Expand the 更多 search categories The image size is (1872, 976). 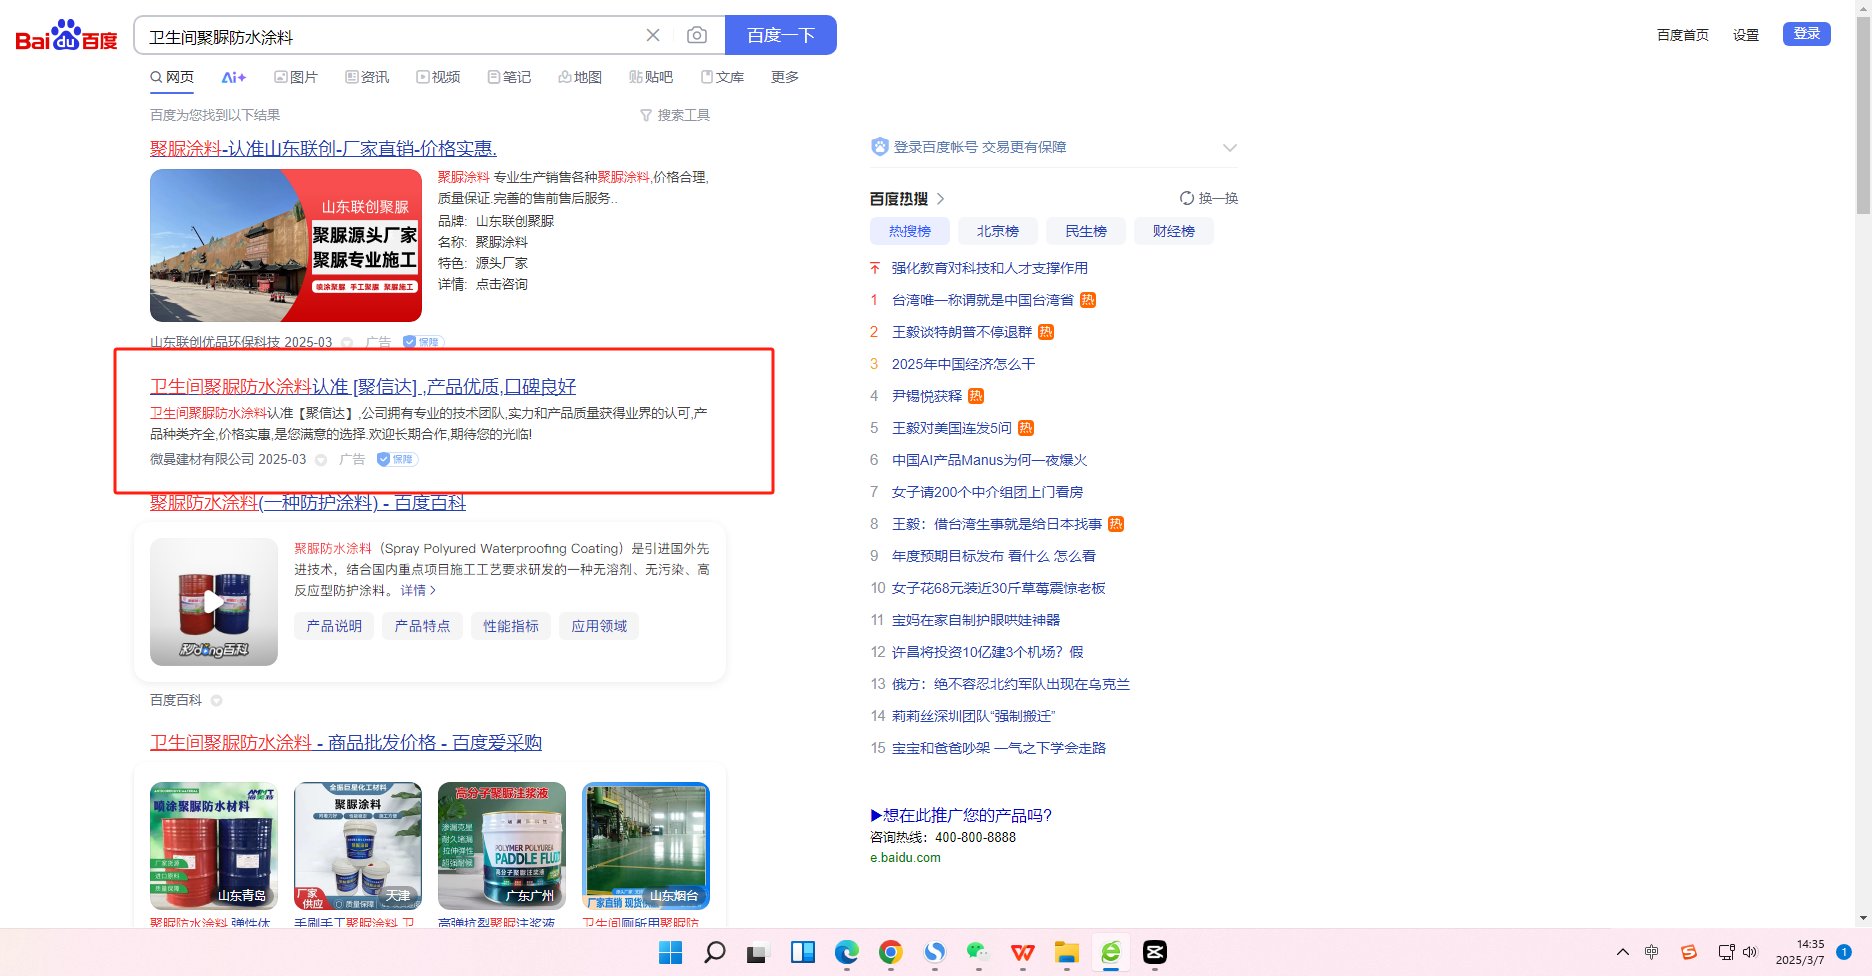click(784, 78)
